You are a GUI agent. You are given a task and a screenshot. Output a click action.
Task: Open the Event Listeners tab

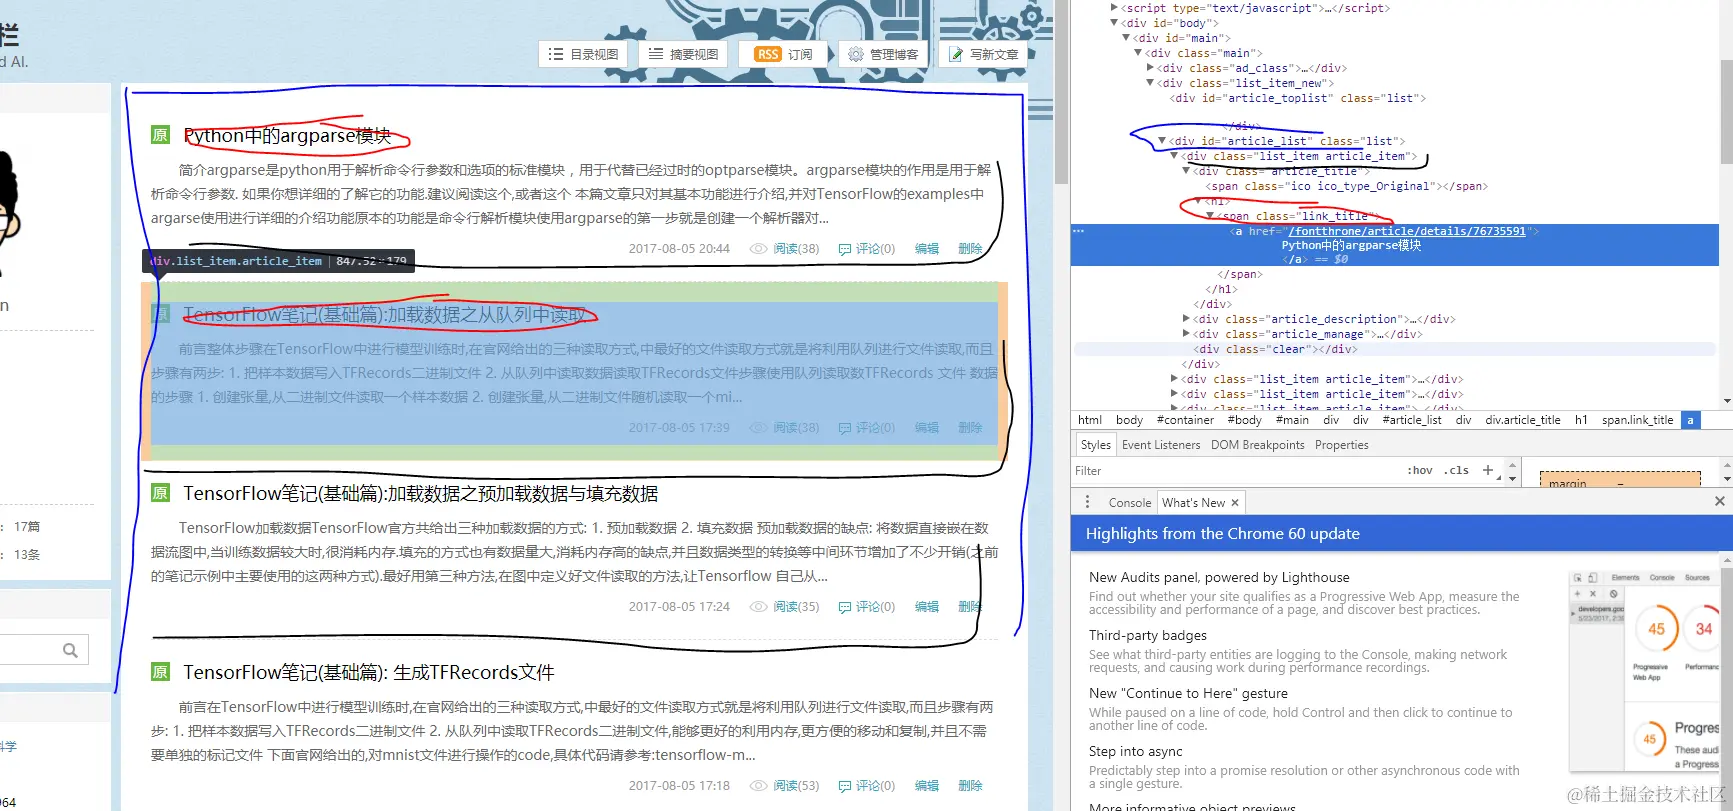(1161, 445)
